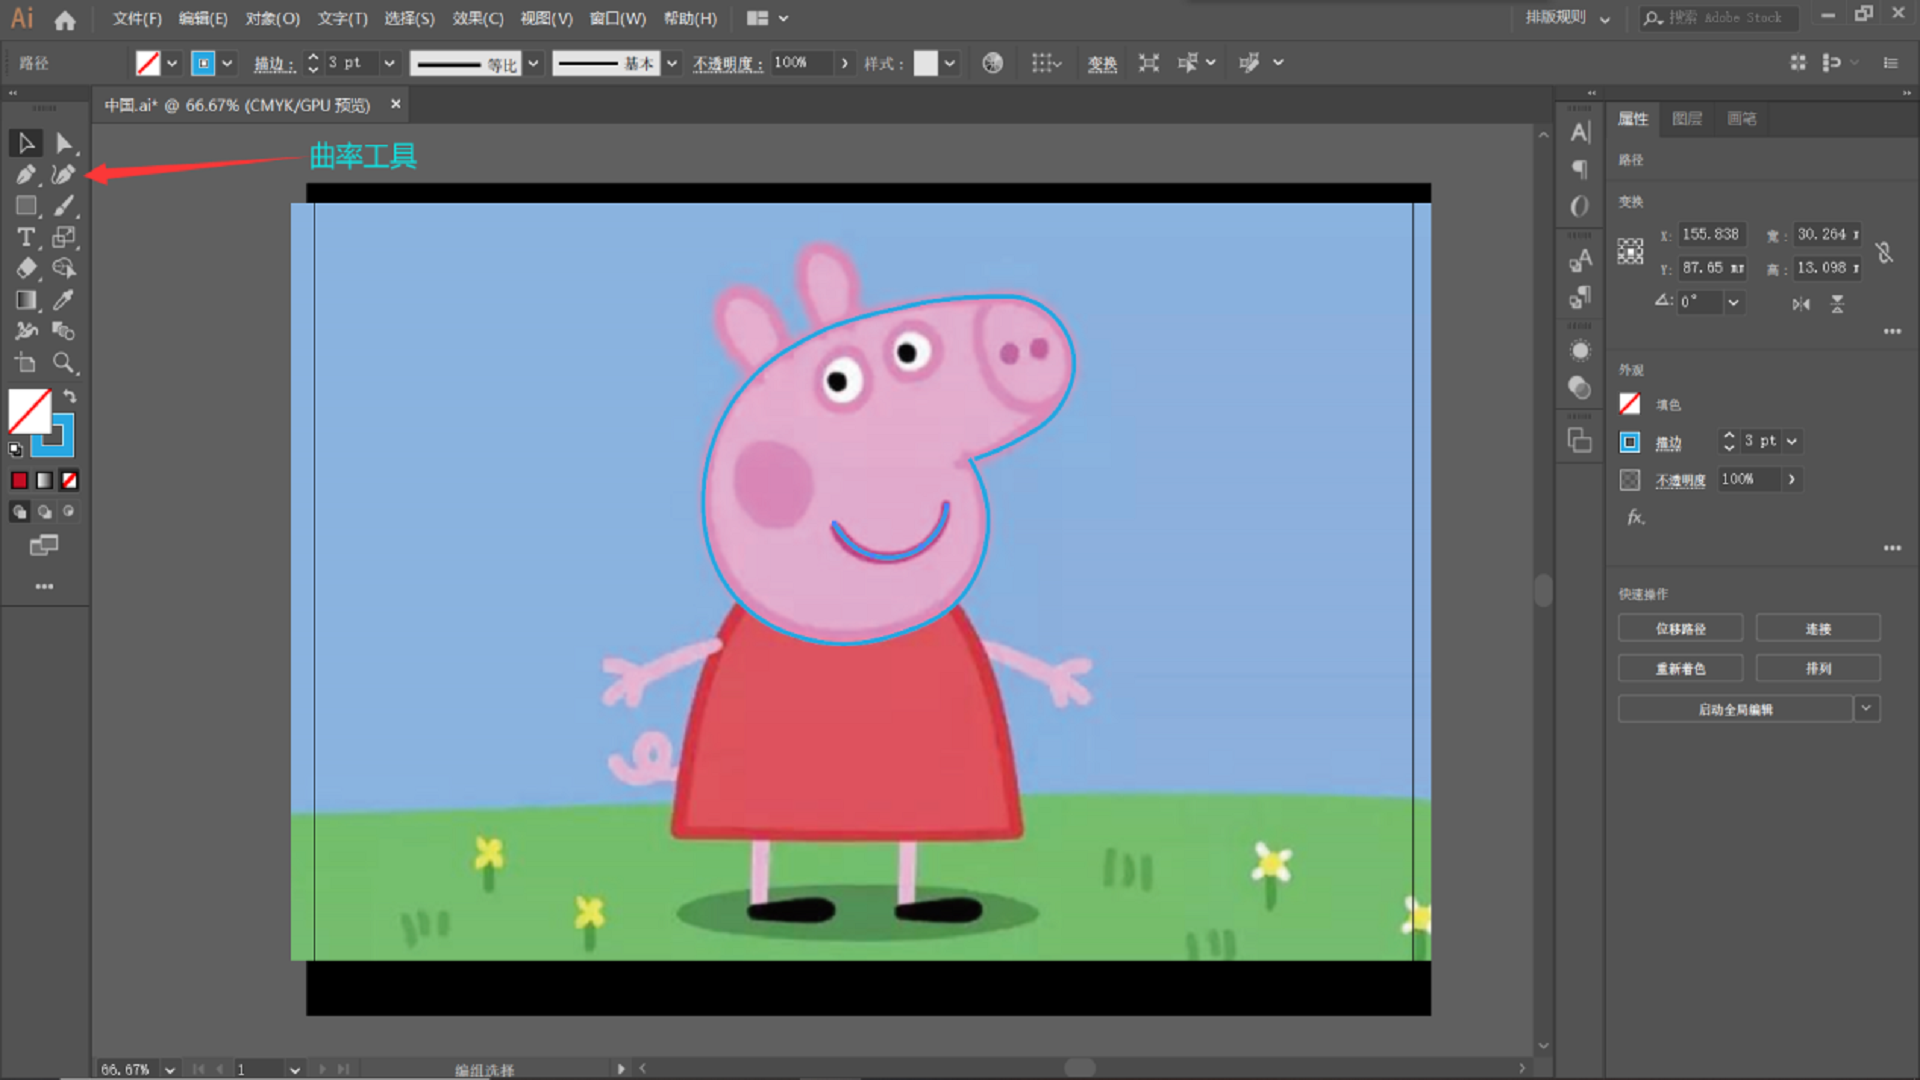The height and width of the screenshot is (1080, 1920).
Task: Pick the Type tool
Action: (26, 238)
